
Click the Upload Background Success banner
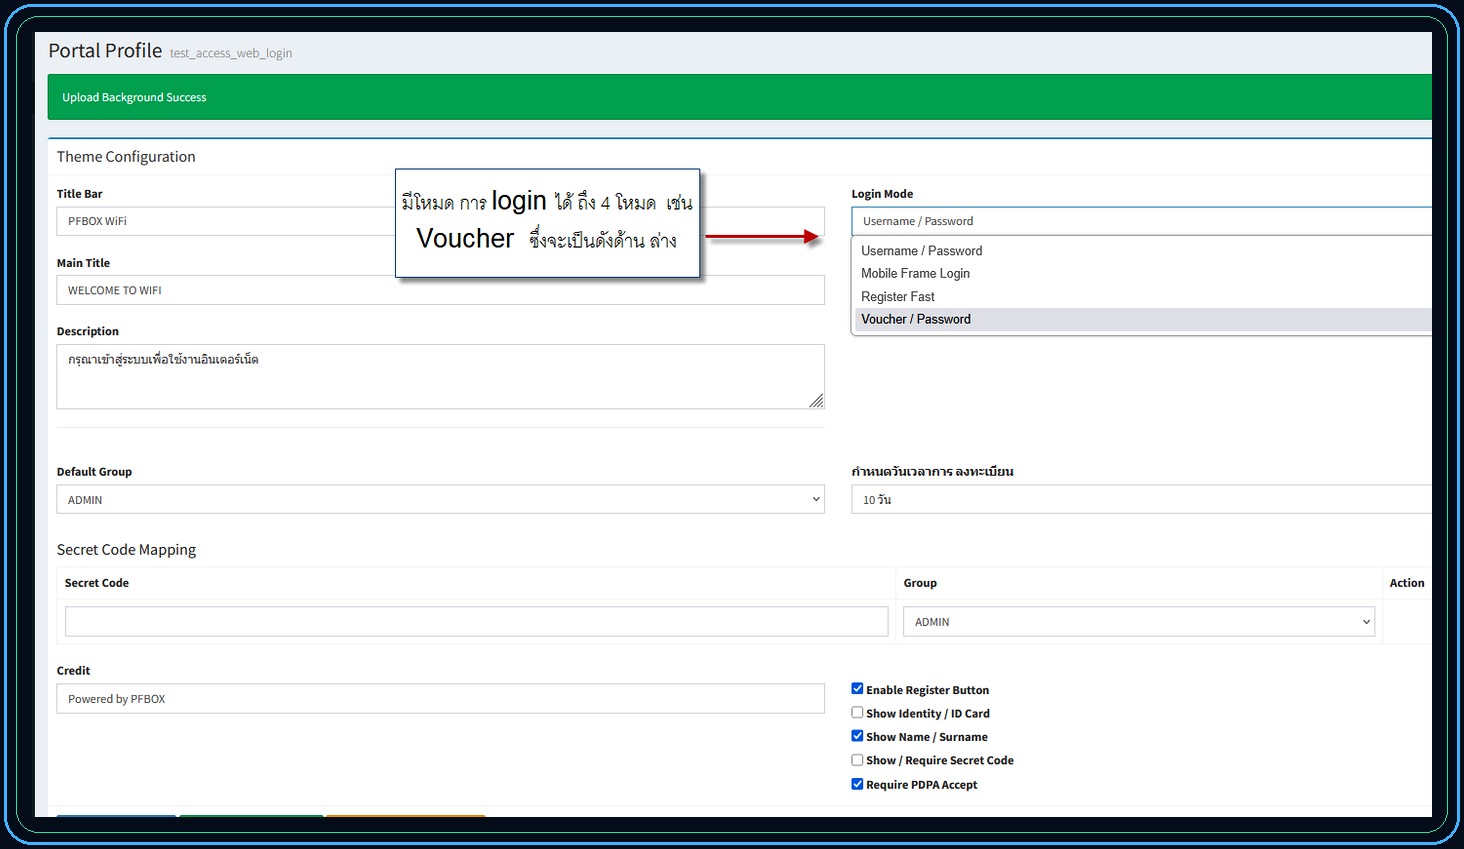point(740,97)
